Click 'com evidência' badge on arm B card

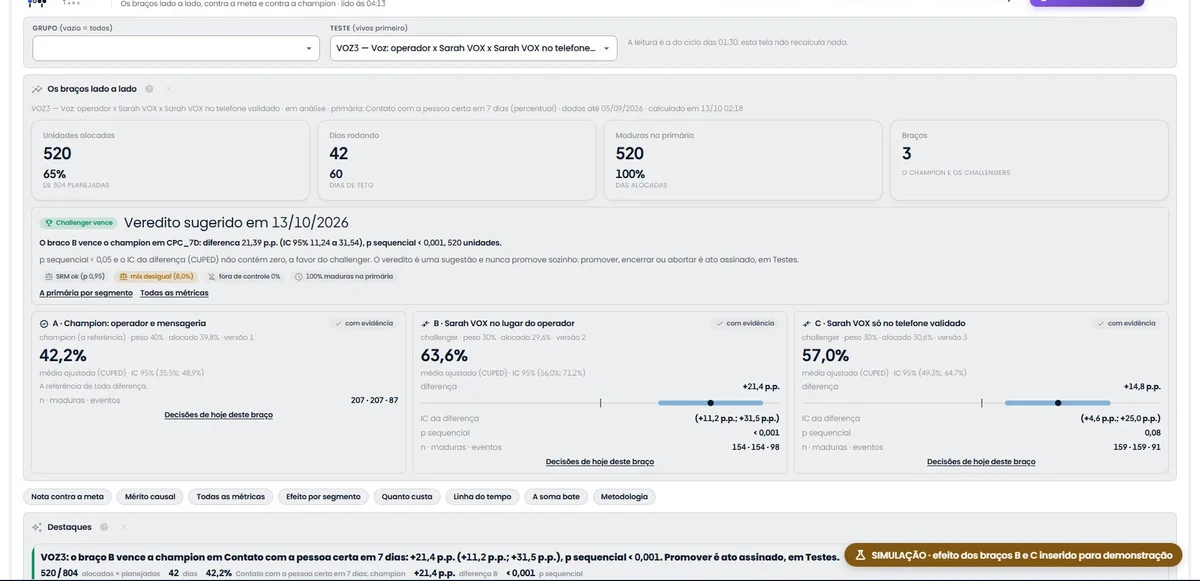(x=746, y=323)
